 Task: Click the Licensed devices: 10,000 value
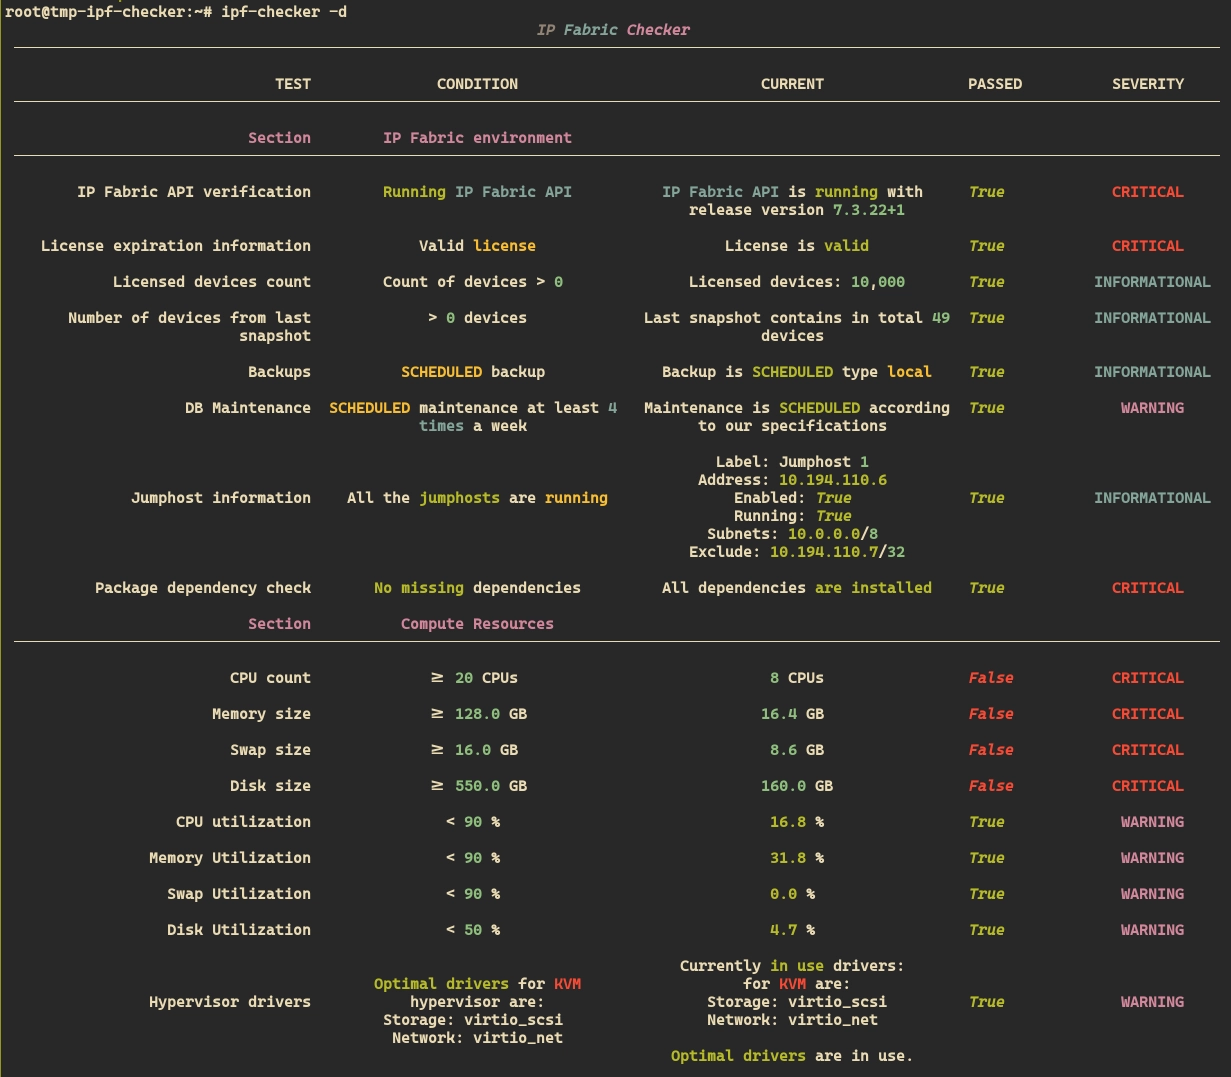pyautogui.click(x=796, y=282)
